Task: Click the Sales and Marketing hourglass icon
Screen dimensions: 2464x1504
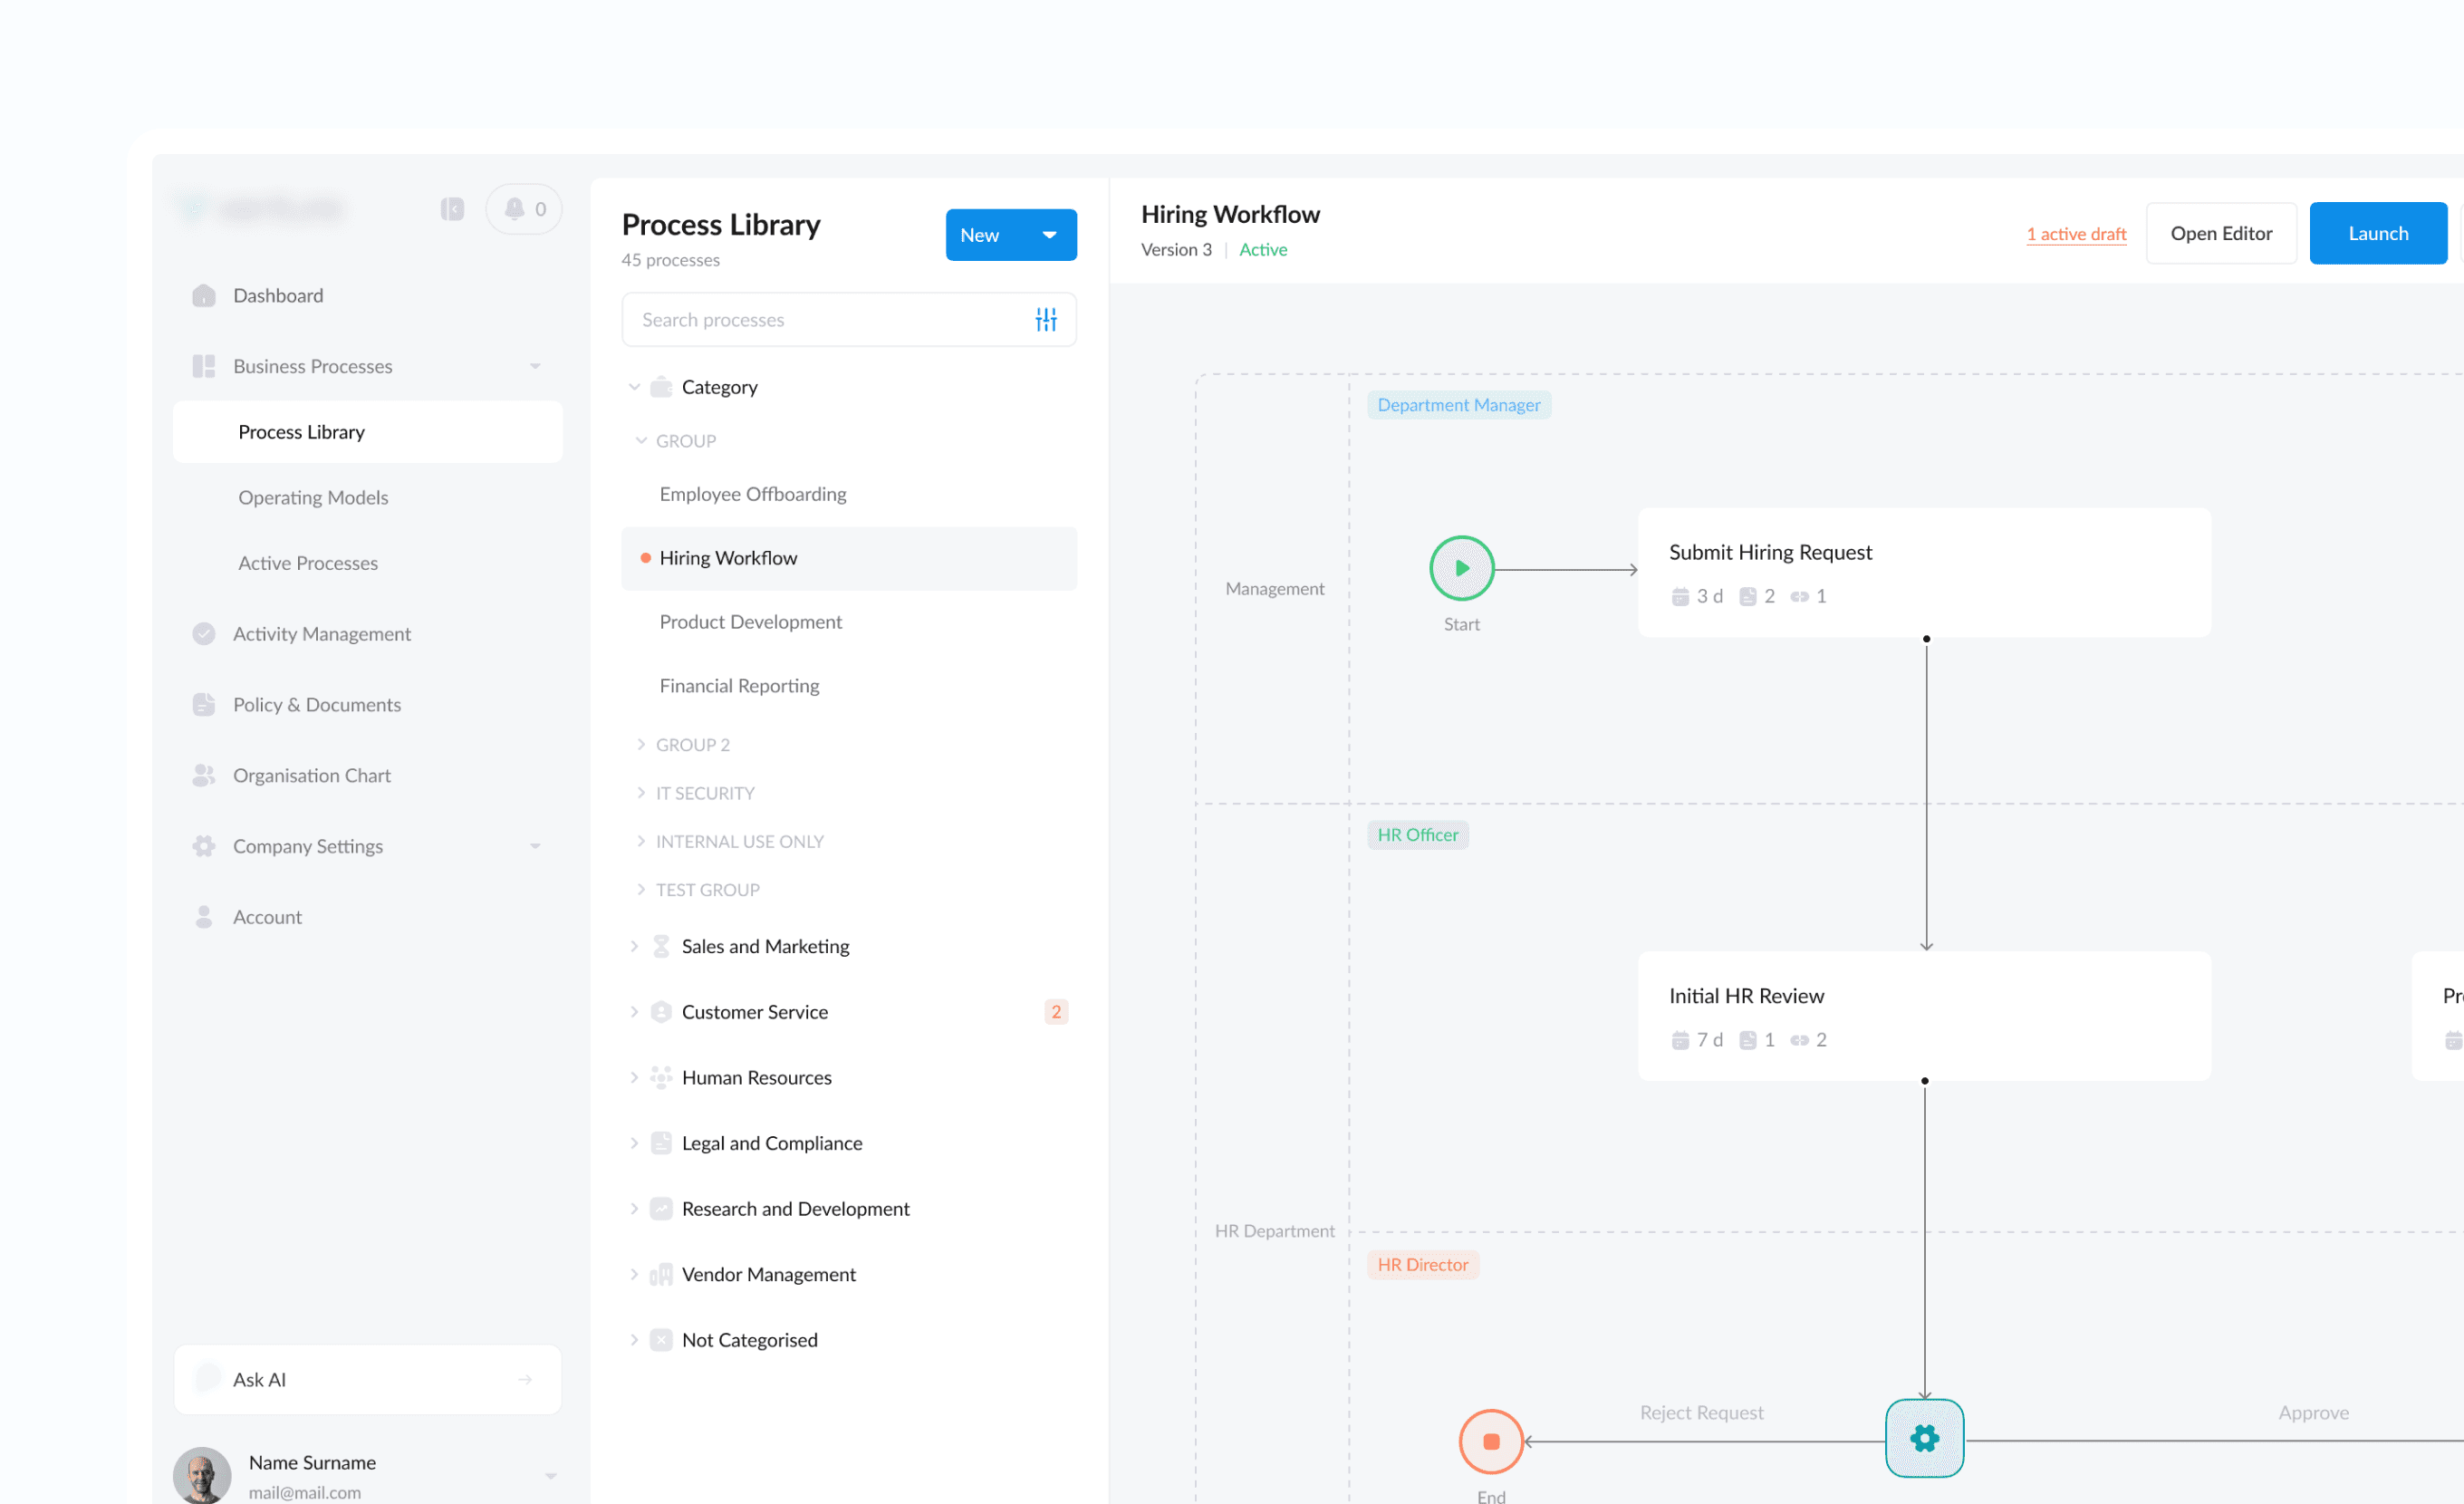Action: (661, 946)
